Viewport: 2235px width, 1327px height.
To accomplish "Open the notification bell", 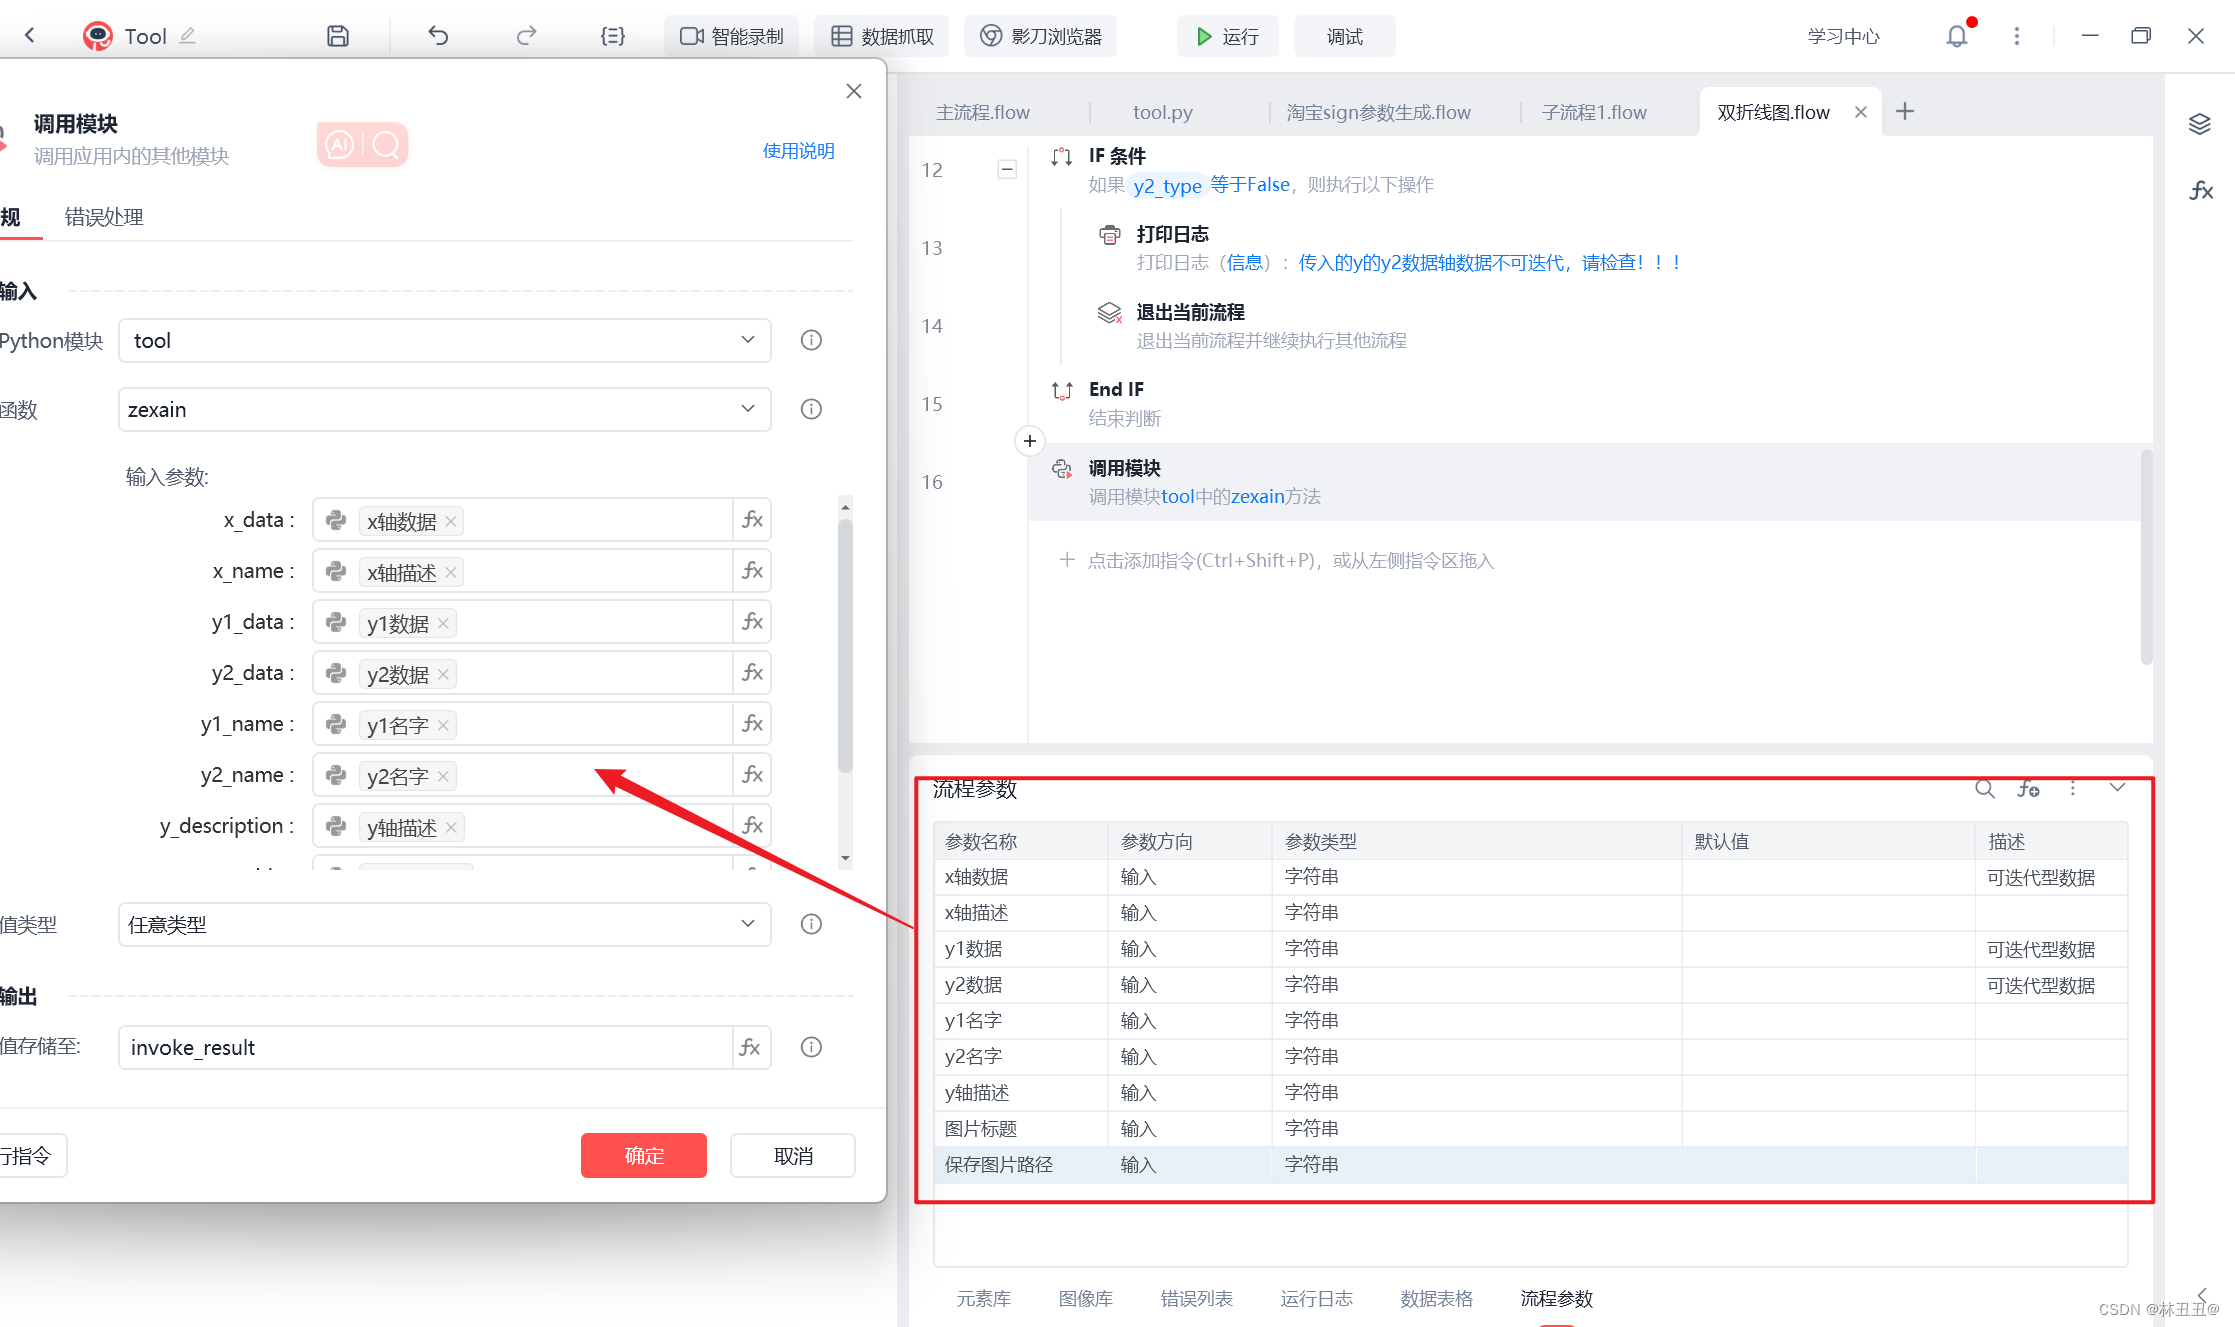I will tap(1956, 36).
